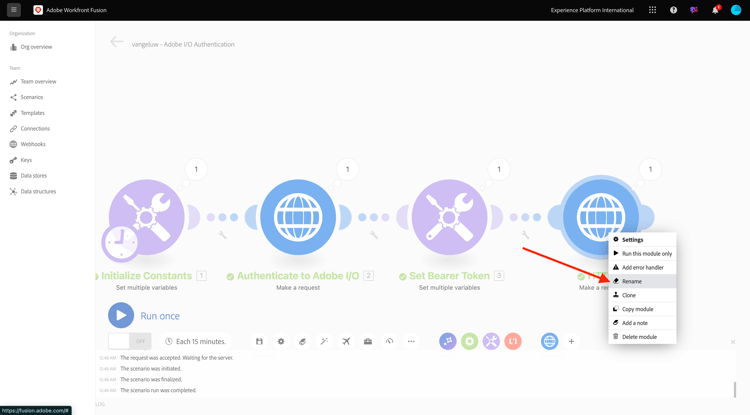The image size is (750, 415).
Task: Open the help question mark icon
Action: click(x=673, y=10)
